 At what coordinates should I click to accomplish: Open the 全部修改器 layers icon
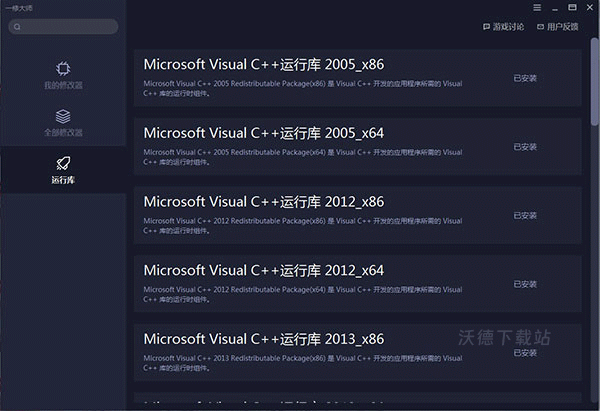click(63, 116)
